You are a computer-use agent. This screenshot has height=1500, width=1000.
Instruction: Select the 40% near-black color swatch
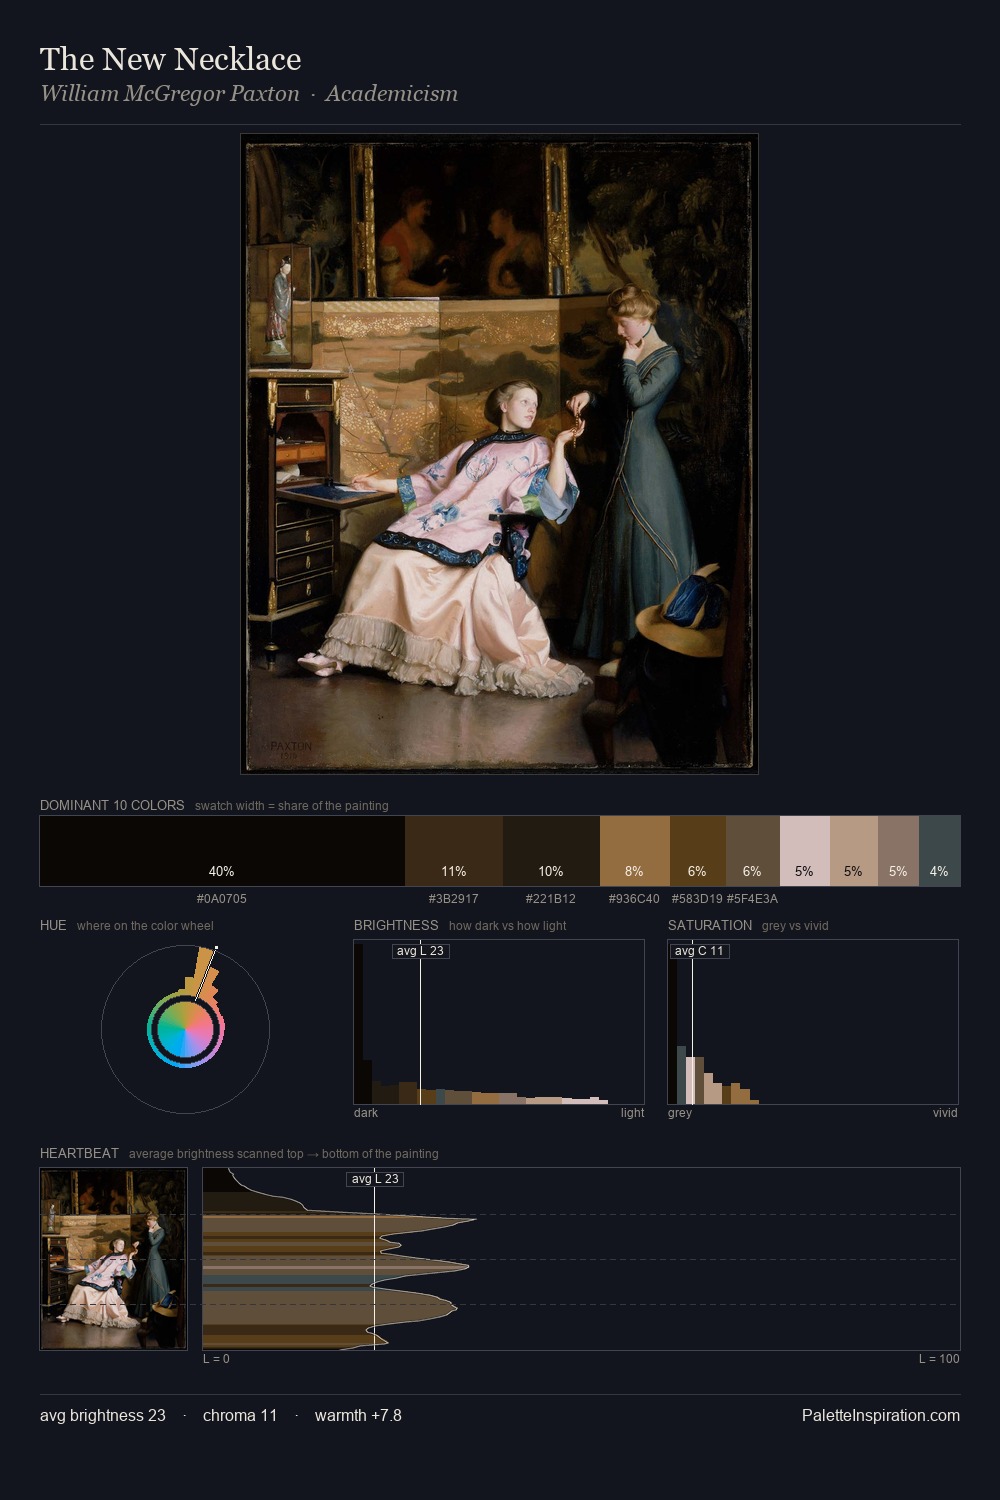(222, 851)
